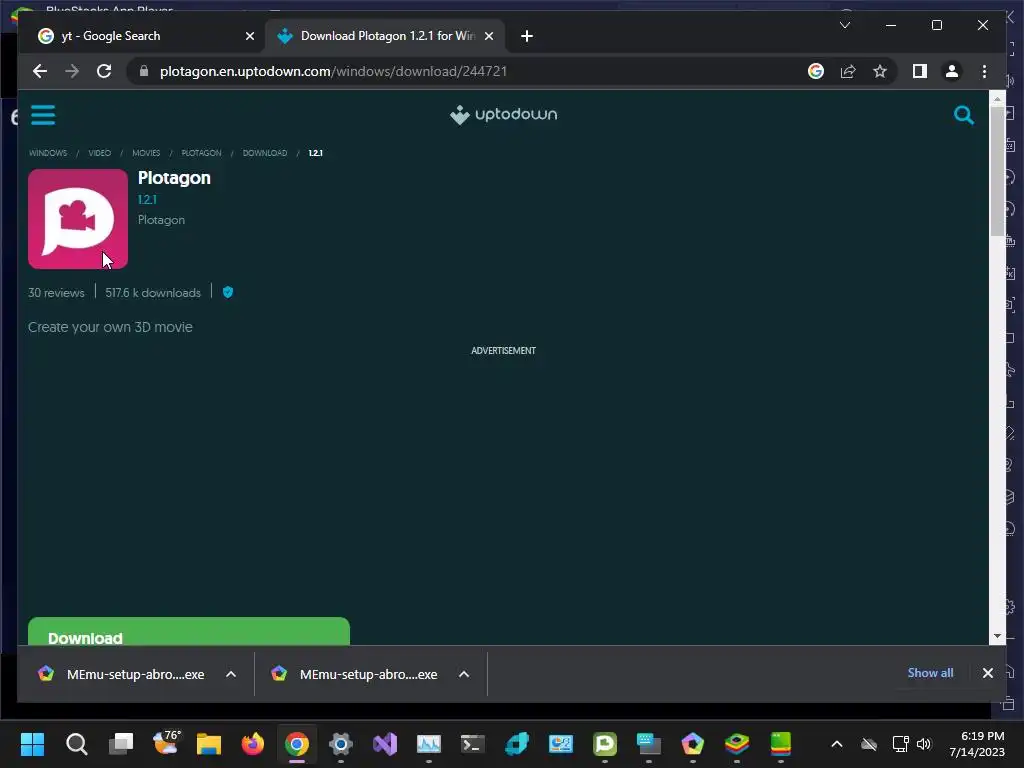This screenshot has width=1024, height=768.
Task: Toggle the Chrome side panel
Action: (x=920, y=71)
